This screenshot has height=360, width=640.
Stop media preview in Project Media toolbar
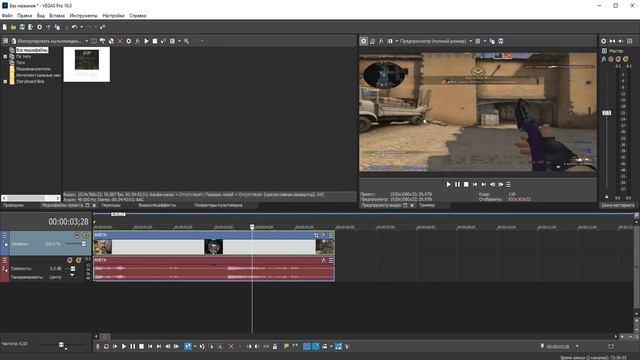point(155,41)
